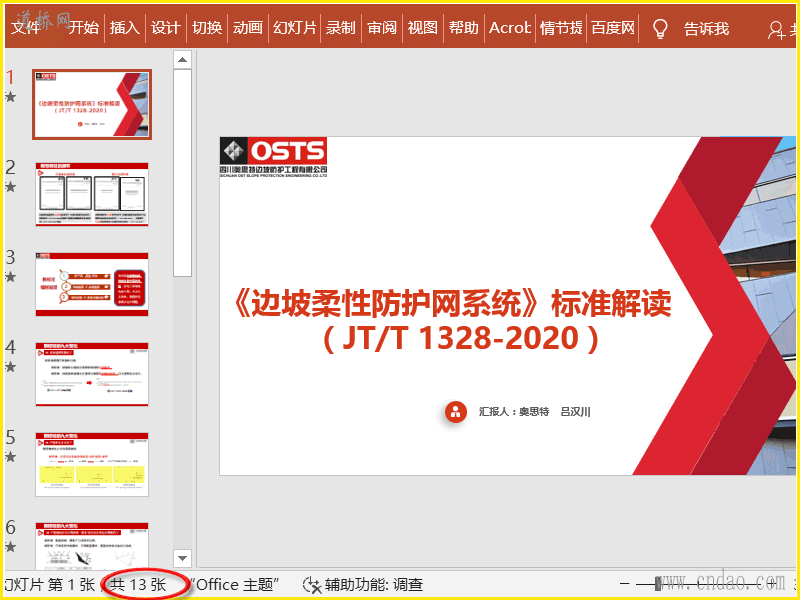Click the 共 13 张 slide count
Screen dimensions: 800x600
[138, 585]
